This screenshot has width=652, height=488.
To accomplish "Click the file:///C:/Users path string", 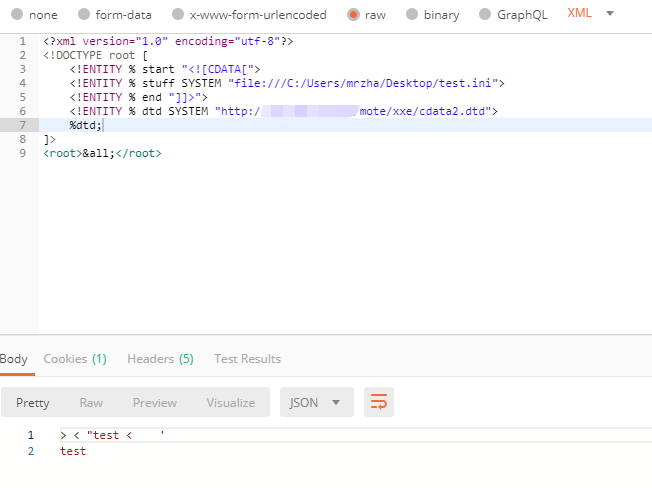I will (363, 83).
